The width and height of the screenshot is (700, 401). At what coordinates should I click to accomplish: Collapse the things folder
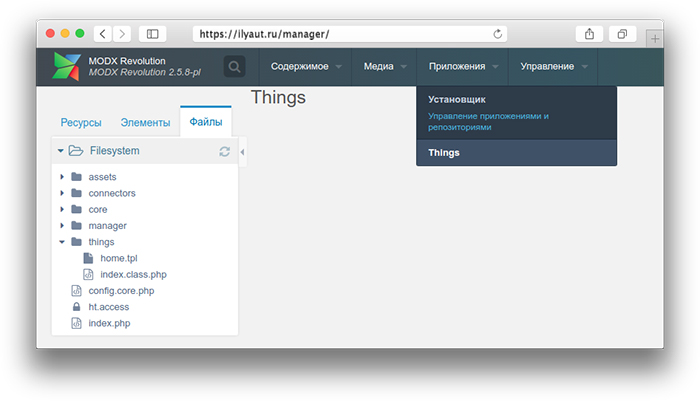[x=63, y=242]
